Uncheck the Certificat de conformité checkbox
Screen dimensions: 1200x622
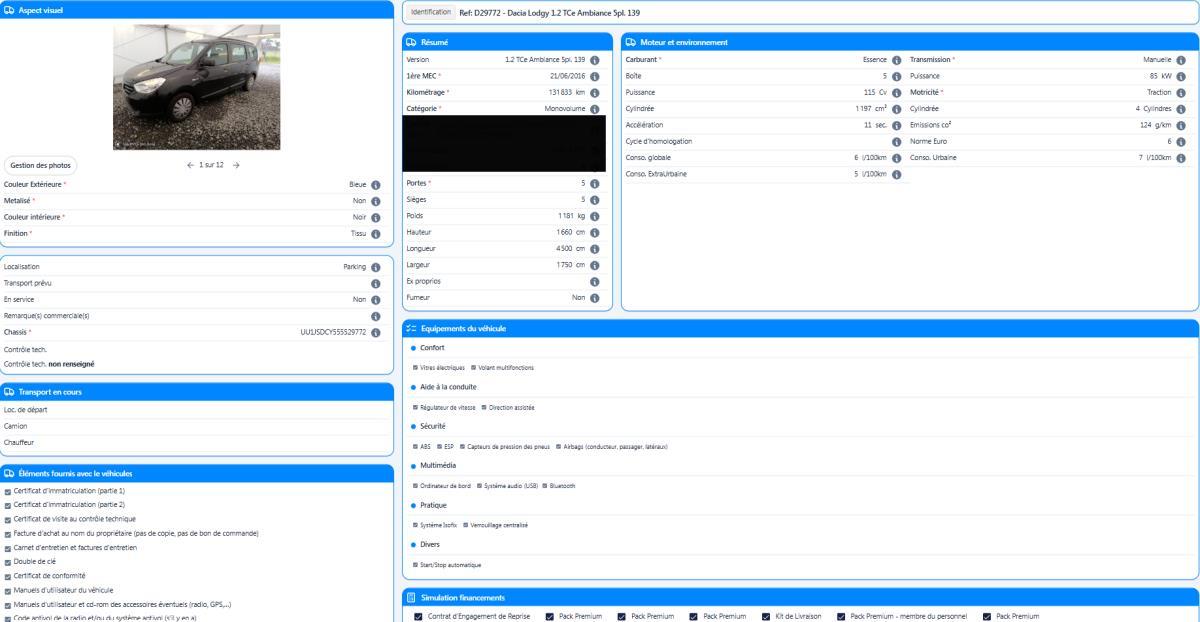pyautogui.click(x=9, y=576)
